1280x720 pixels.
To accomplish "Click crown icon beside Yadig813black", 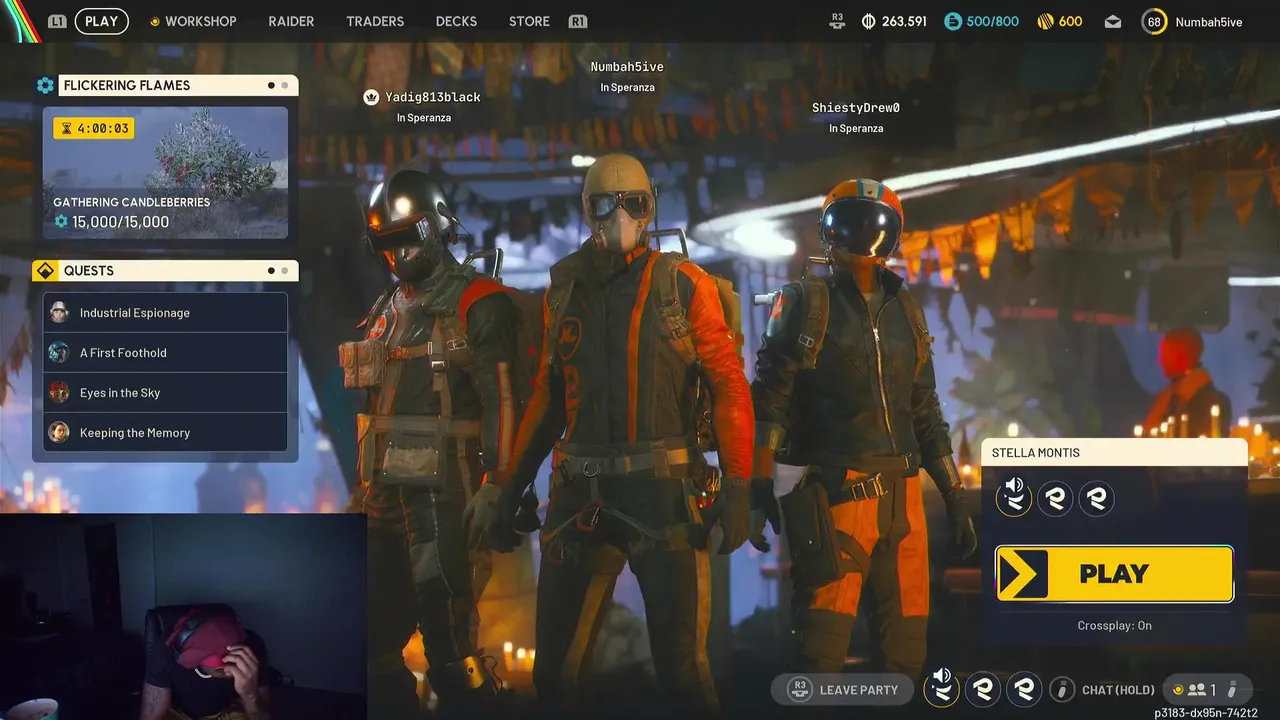I will [x=372, y=97].
